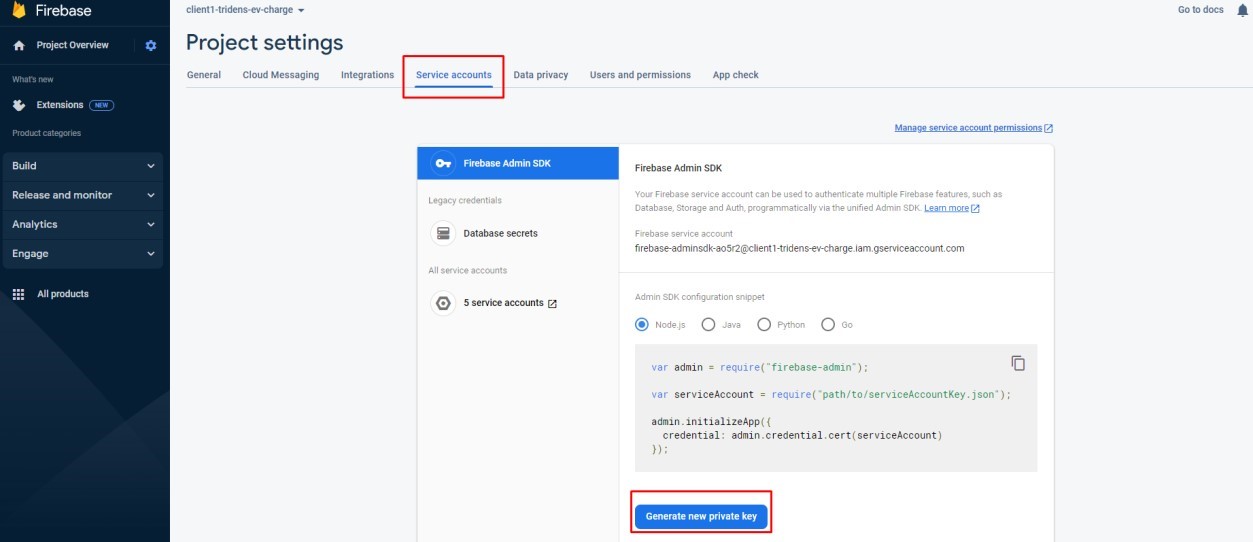Select the Node.js radio button
1253x542 pixels.
click(642, 324)
